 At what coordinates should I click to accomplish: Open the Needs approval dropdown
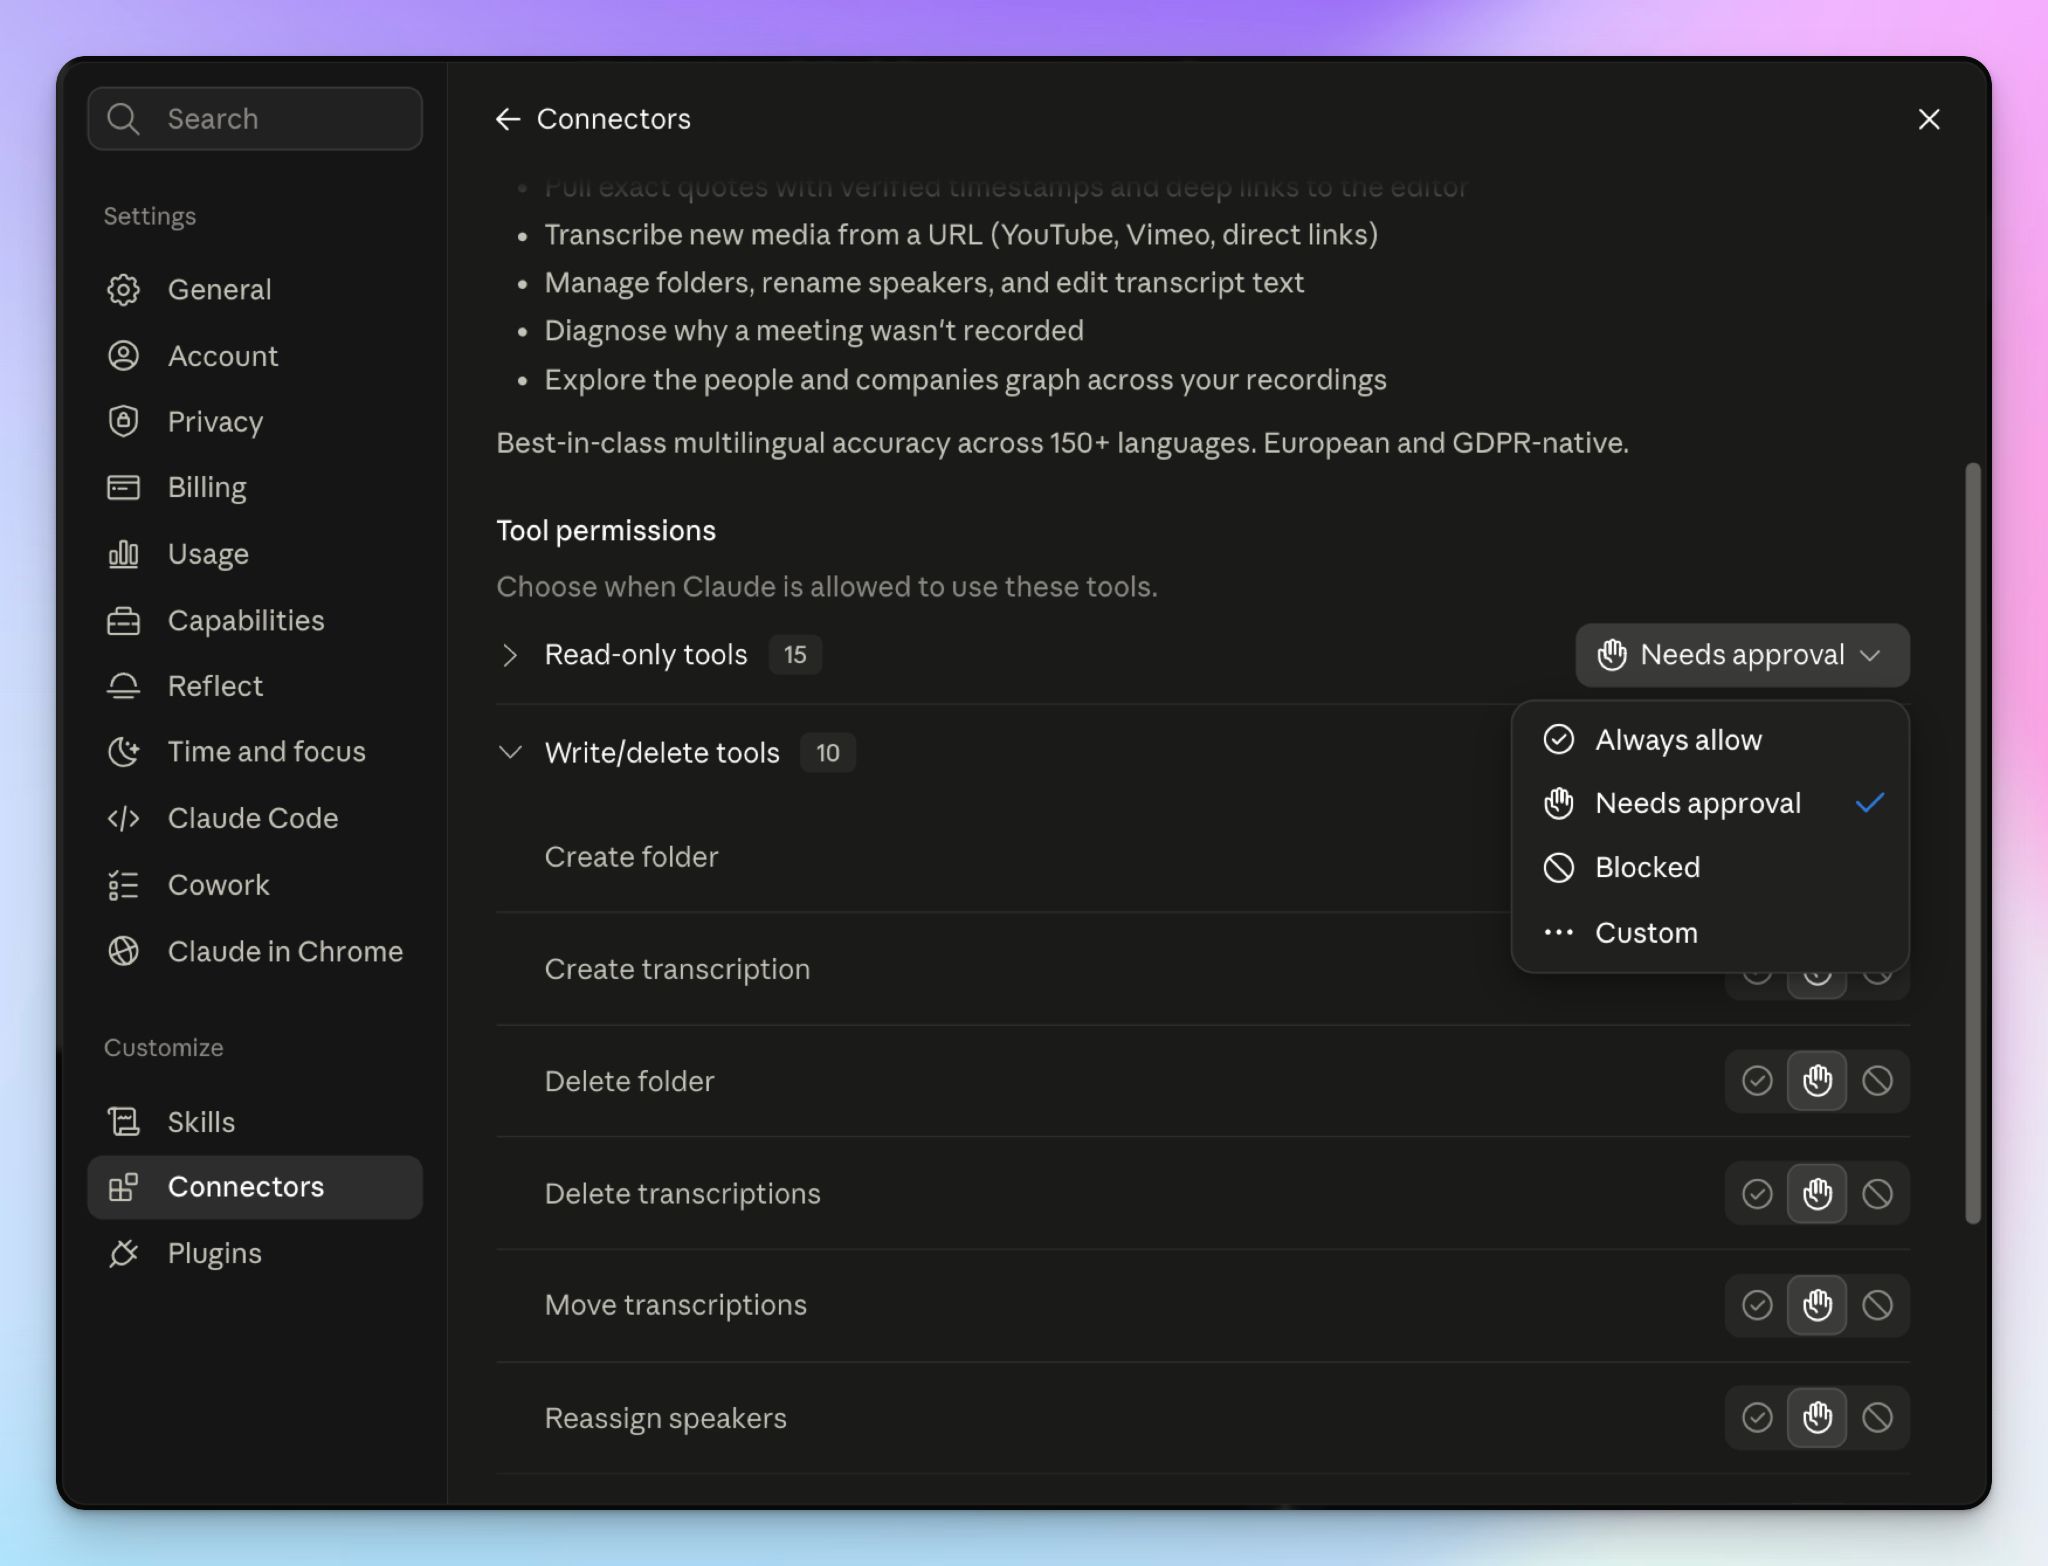[1742, 655]
